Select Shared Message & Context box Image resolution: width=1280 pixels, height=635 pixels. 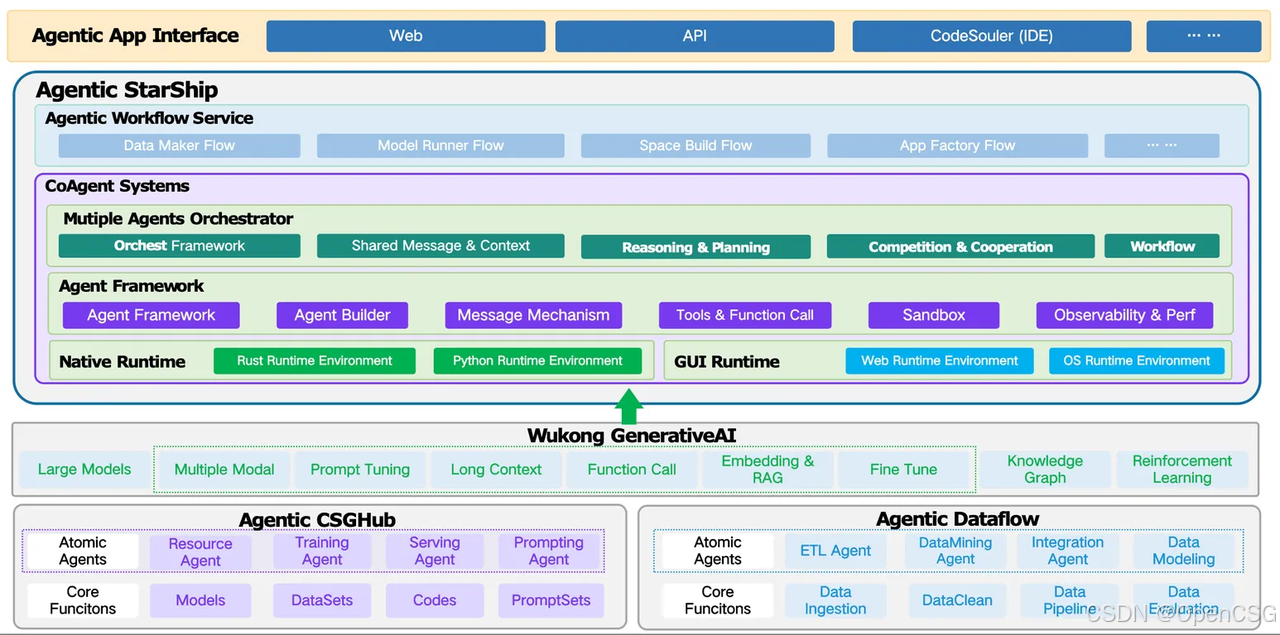click(440, 246)
